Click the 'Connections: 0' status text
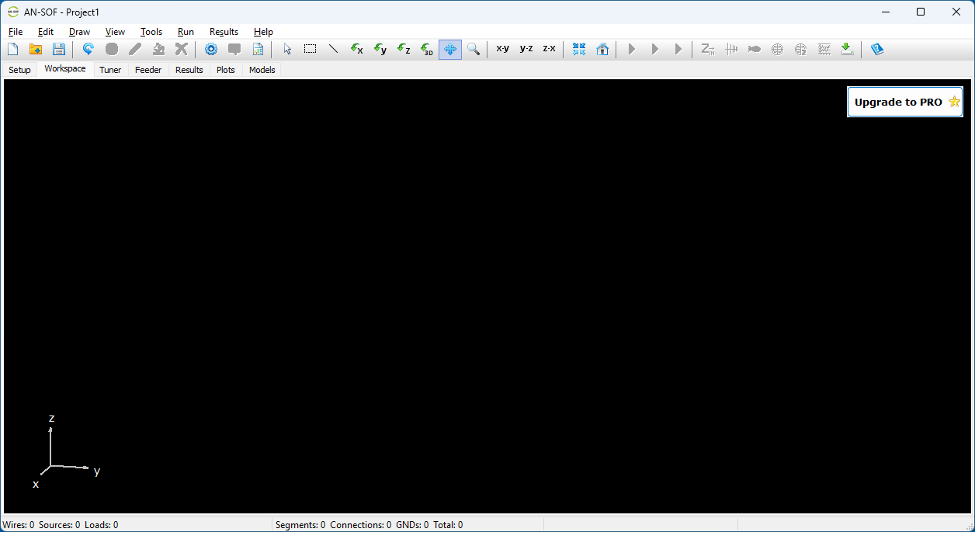 point(361,525)
